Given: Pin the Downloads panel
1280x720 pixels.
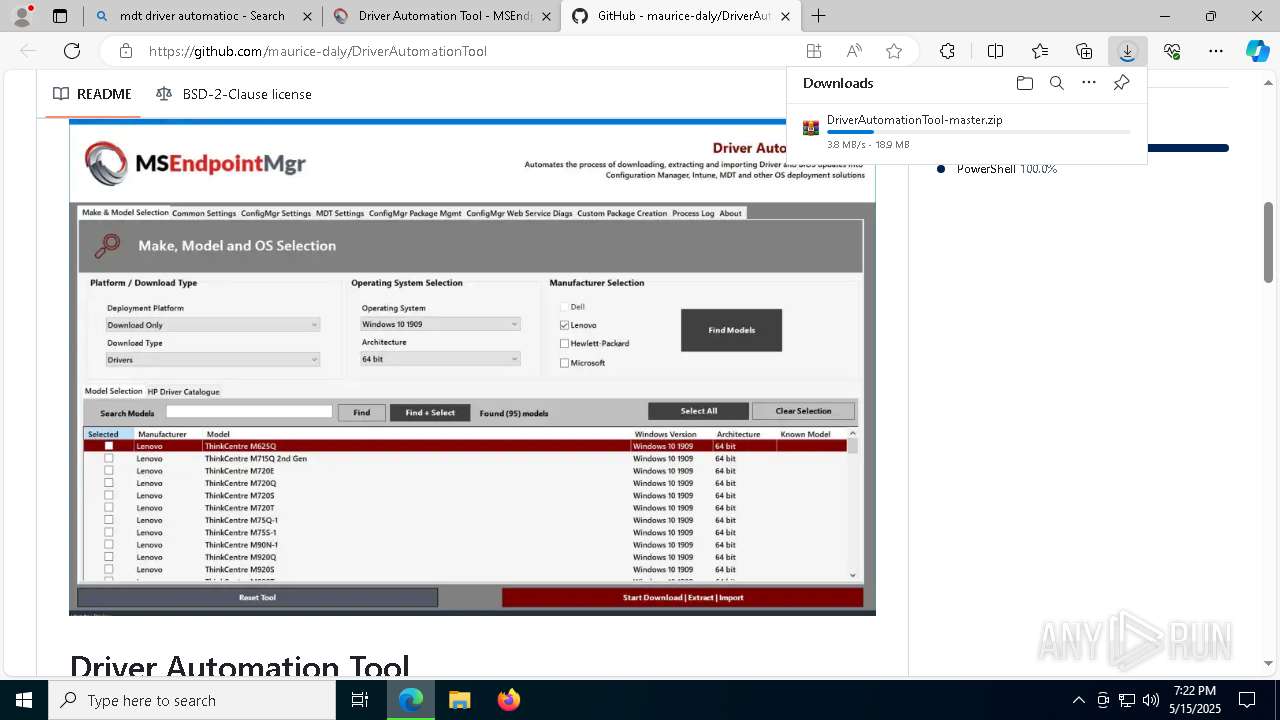Looking at the screenshot, I should pos(1121,83).
